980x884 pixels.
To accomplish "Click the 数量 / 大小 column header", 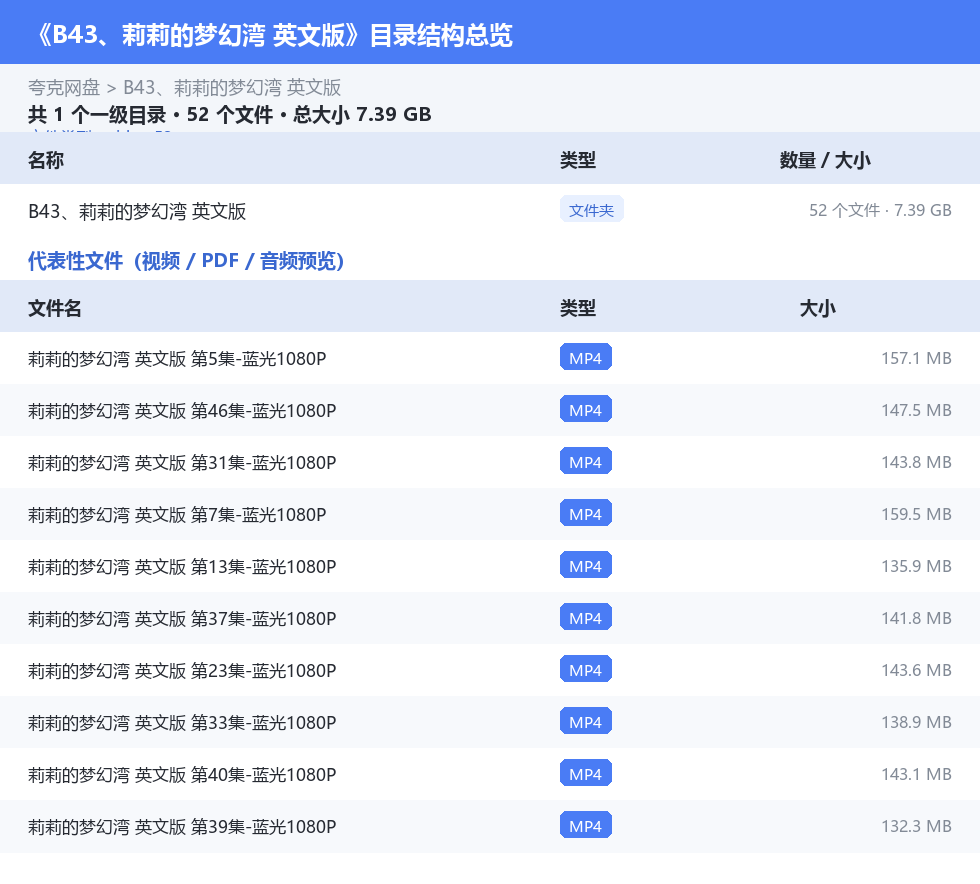I will click(825, 160).
